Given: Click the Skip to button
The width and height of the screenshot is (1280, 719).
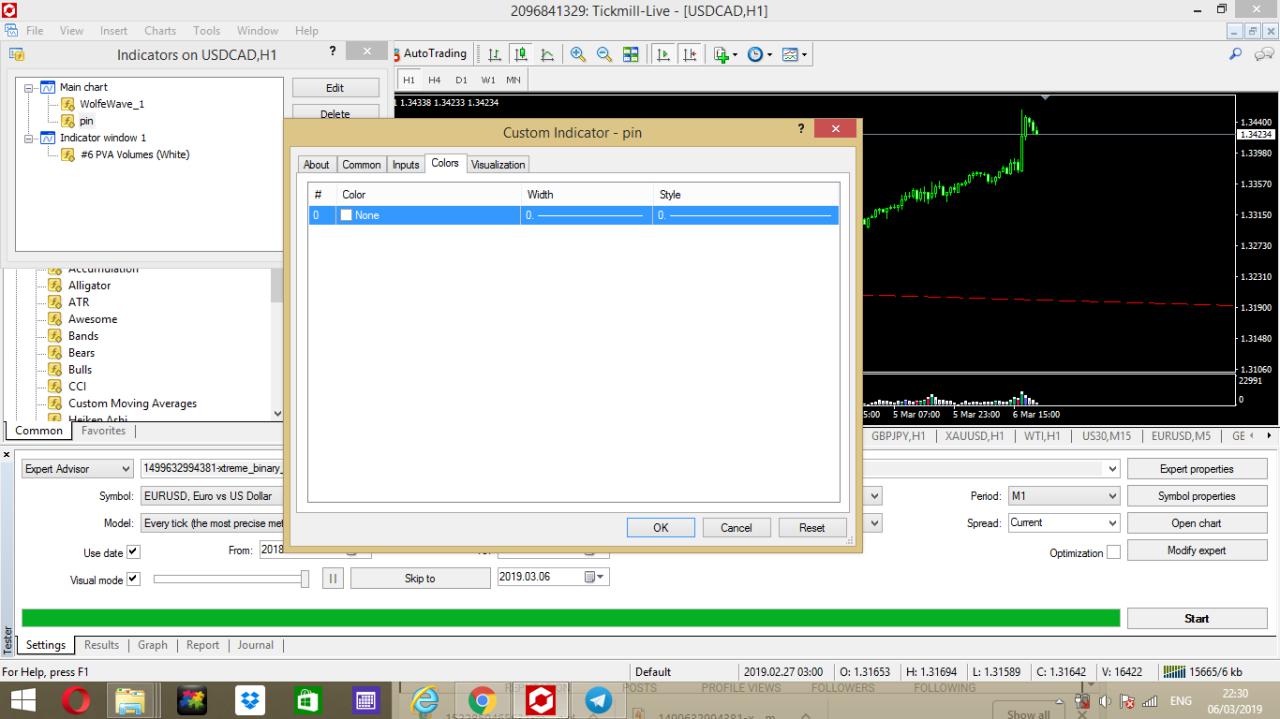Looking at the screenshot, I should [420, 578].
